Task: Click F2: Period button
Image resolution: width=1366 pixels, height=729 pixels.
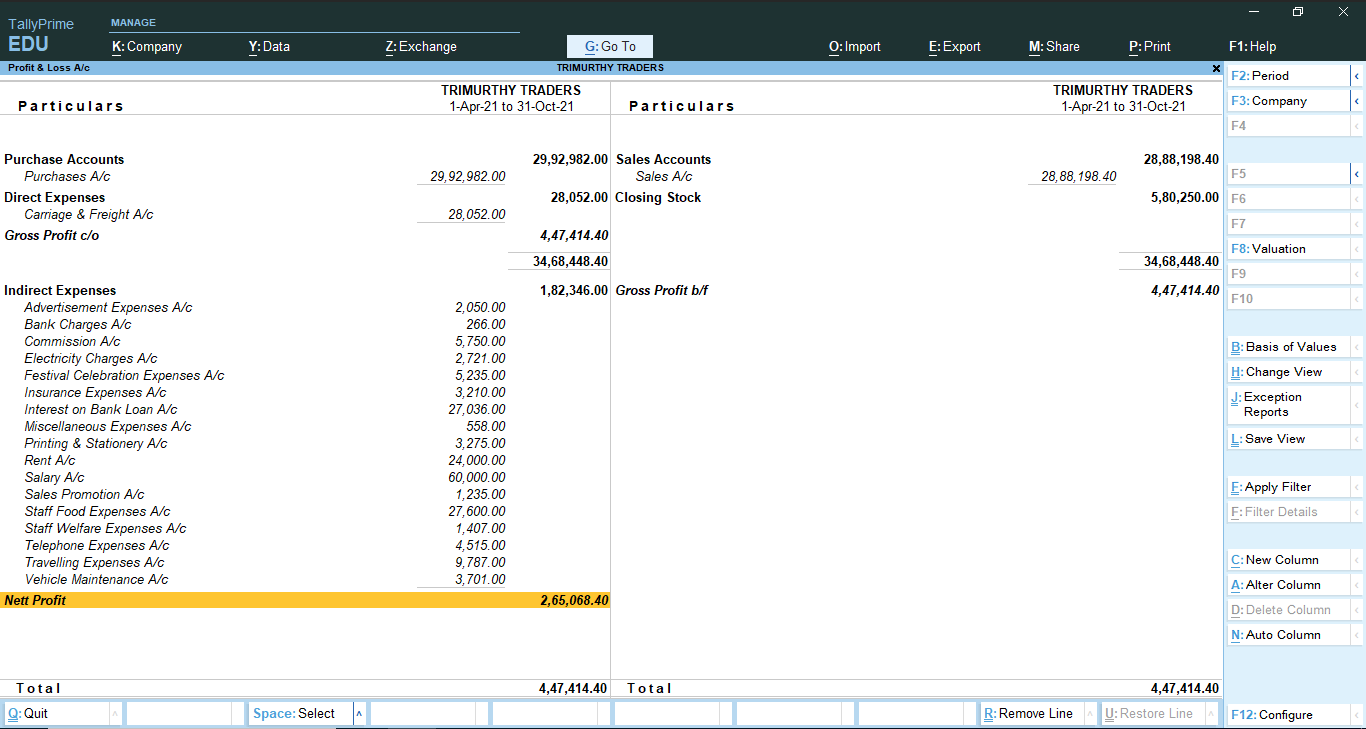Action: pyautogui.click(x=1288, y=76)
